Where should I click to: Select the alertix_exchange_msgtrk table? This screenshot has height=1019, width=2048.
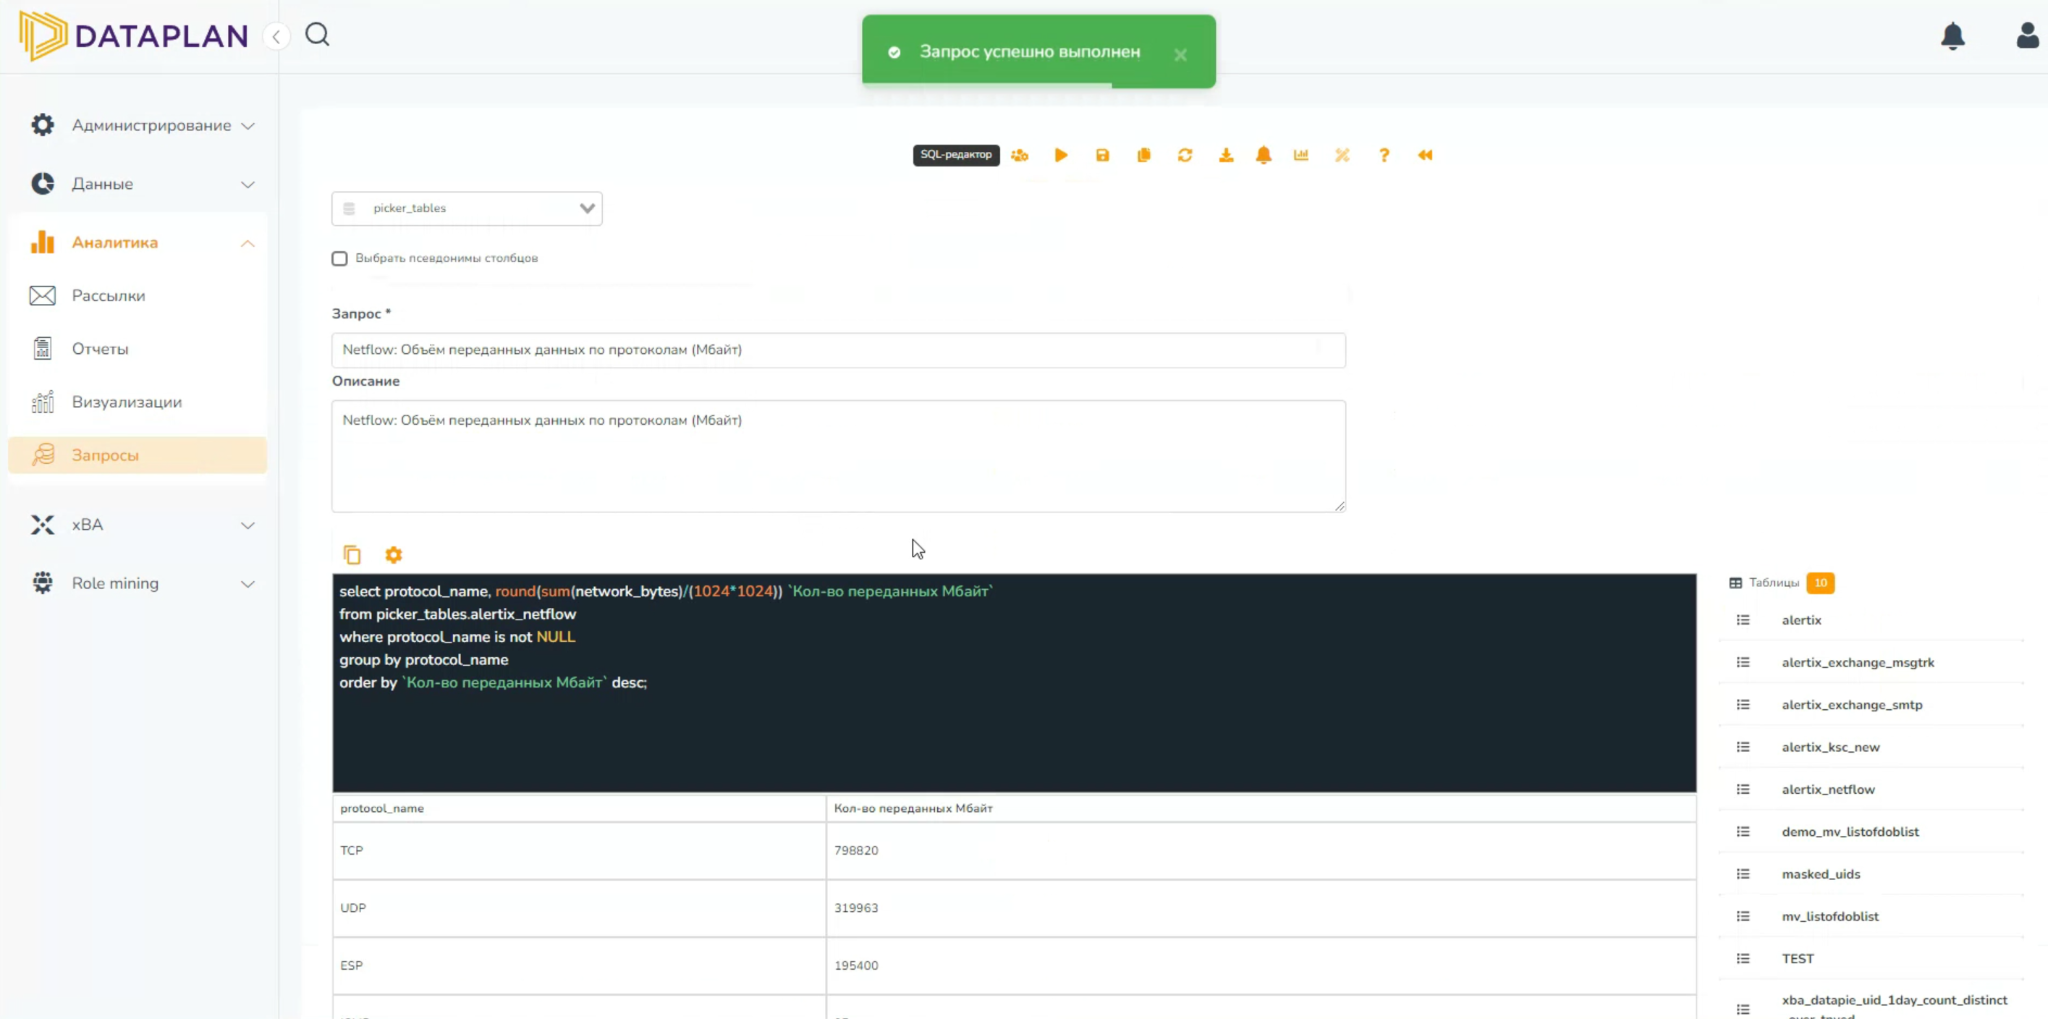coord(1858,662)
